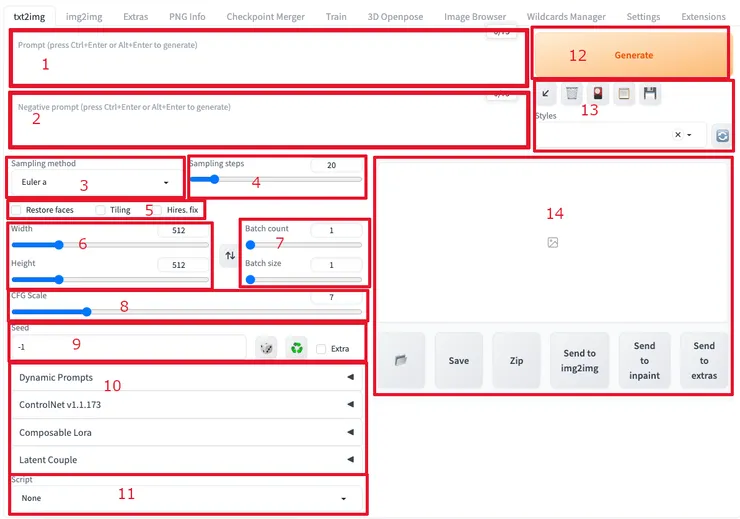This screenshot has width=740, height=519.
Task: Click the Save button
Action: pos(459,360)
